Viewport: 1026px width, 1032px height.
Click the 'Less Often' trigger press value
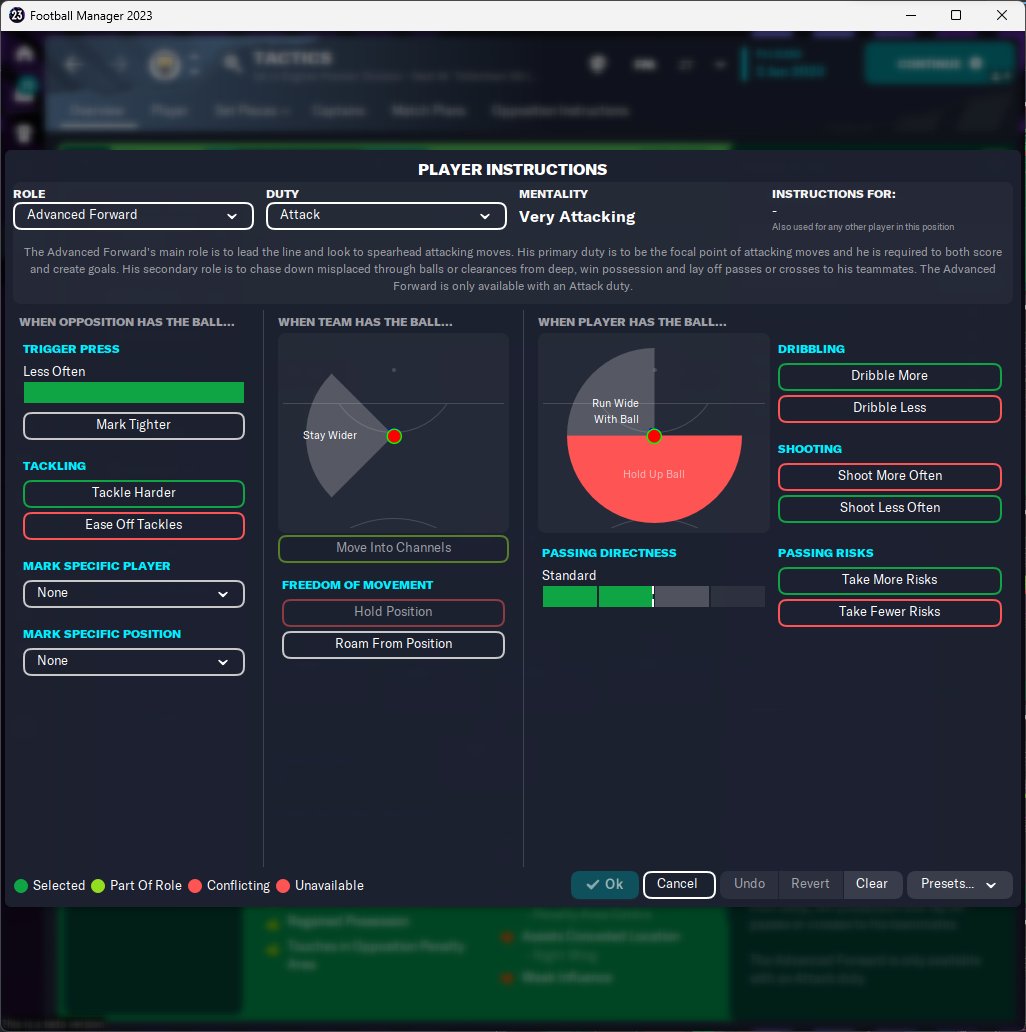coord(54,371)
